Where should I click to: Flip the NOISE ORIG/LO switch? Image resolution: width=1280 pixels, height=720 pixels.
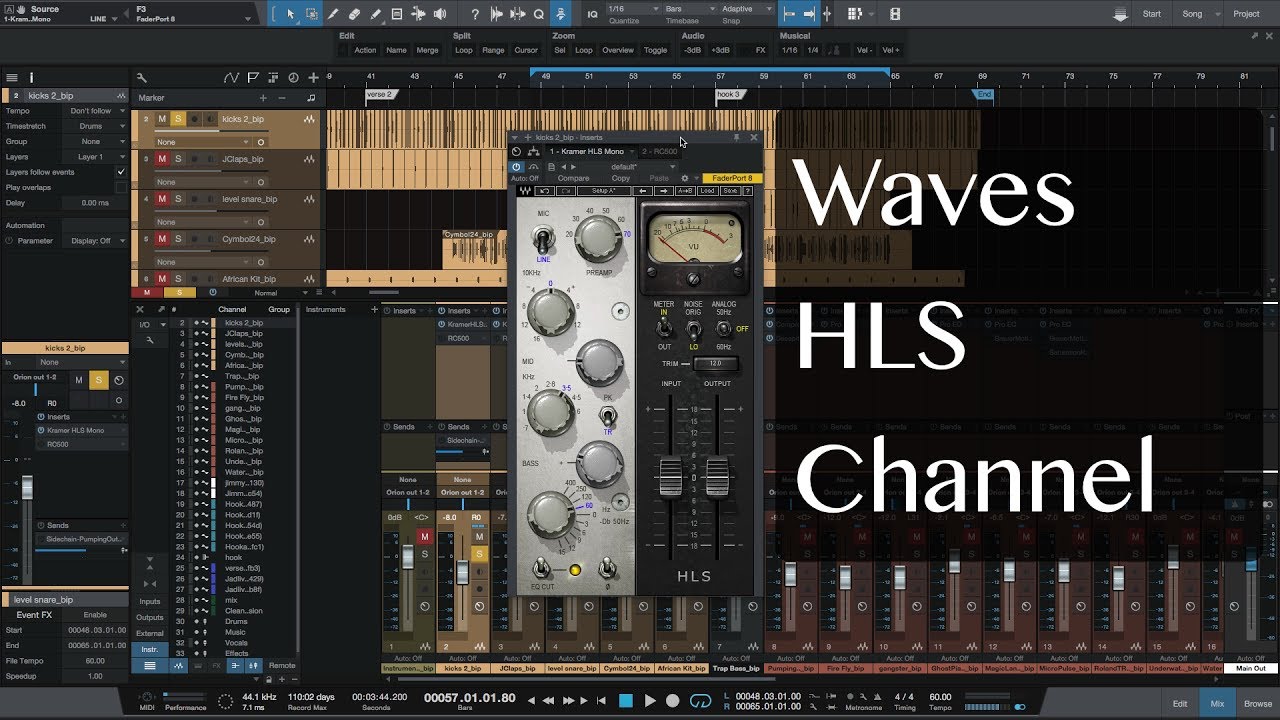pos(692,327)
